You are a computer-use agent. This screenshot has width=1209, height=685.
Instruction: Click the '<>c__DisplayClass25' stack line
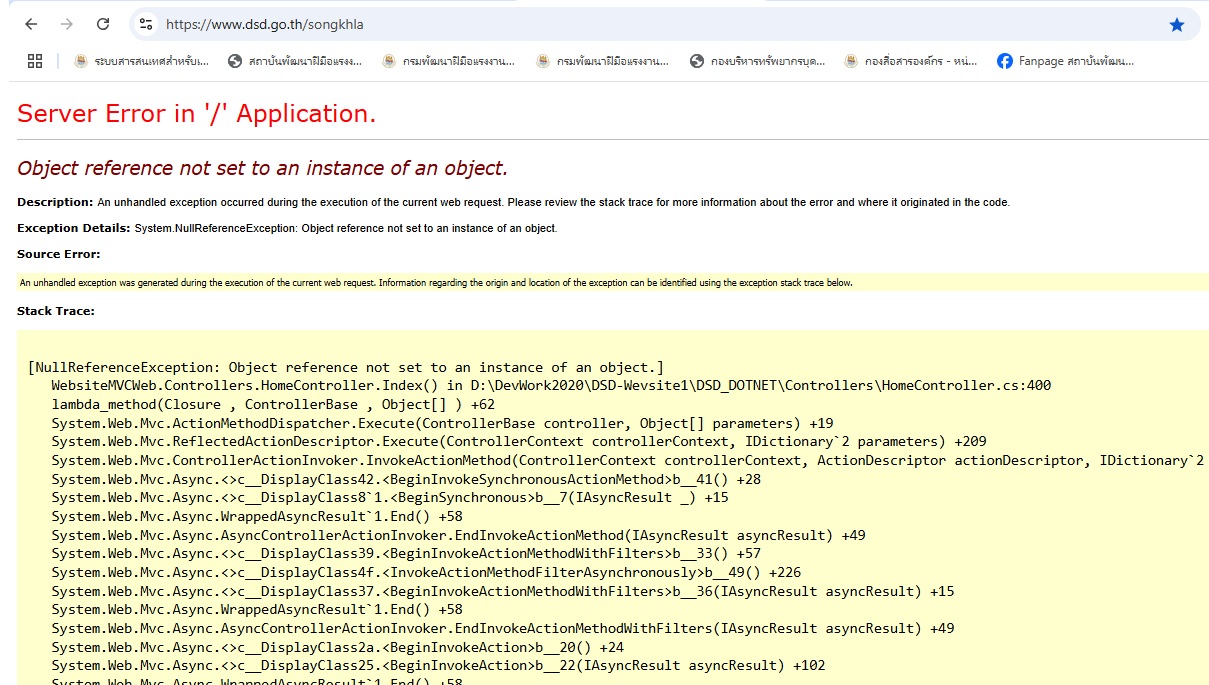tap(438, 665)
